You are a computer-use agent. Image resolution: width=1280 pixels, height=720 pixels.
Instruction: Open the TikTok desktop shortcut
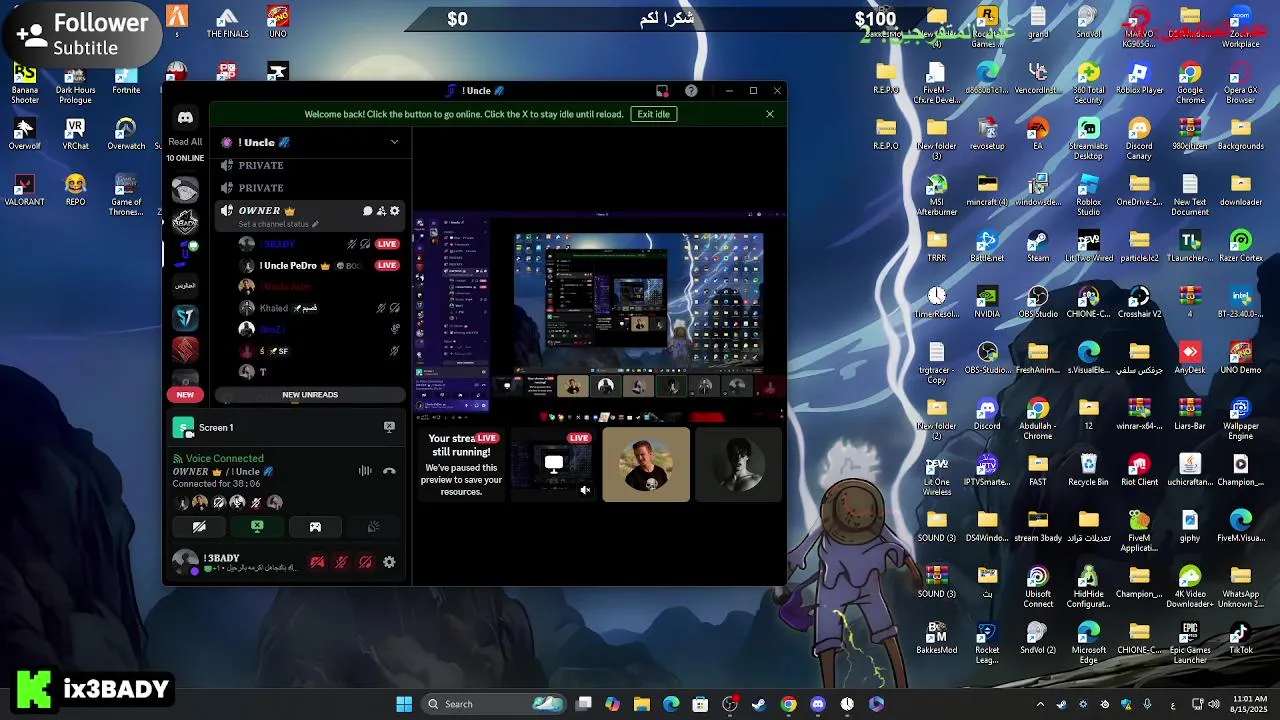tap(1241, 638)
